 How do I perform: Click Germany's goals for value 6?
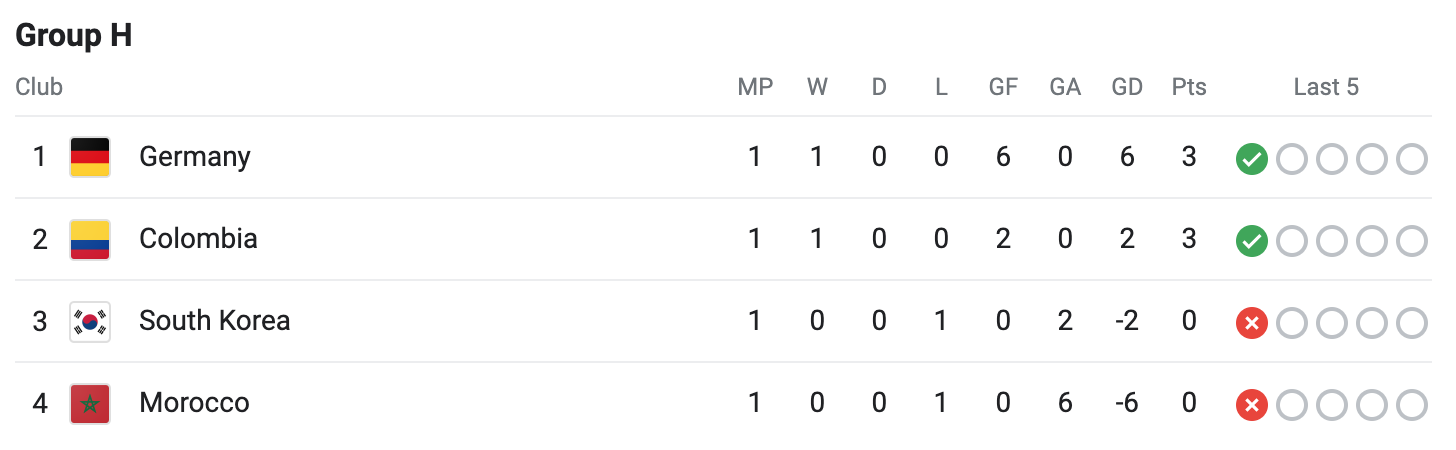pos(1003,157)
